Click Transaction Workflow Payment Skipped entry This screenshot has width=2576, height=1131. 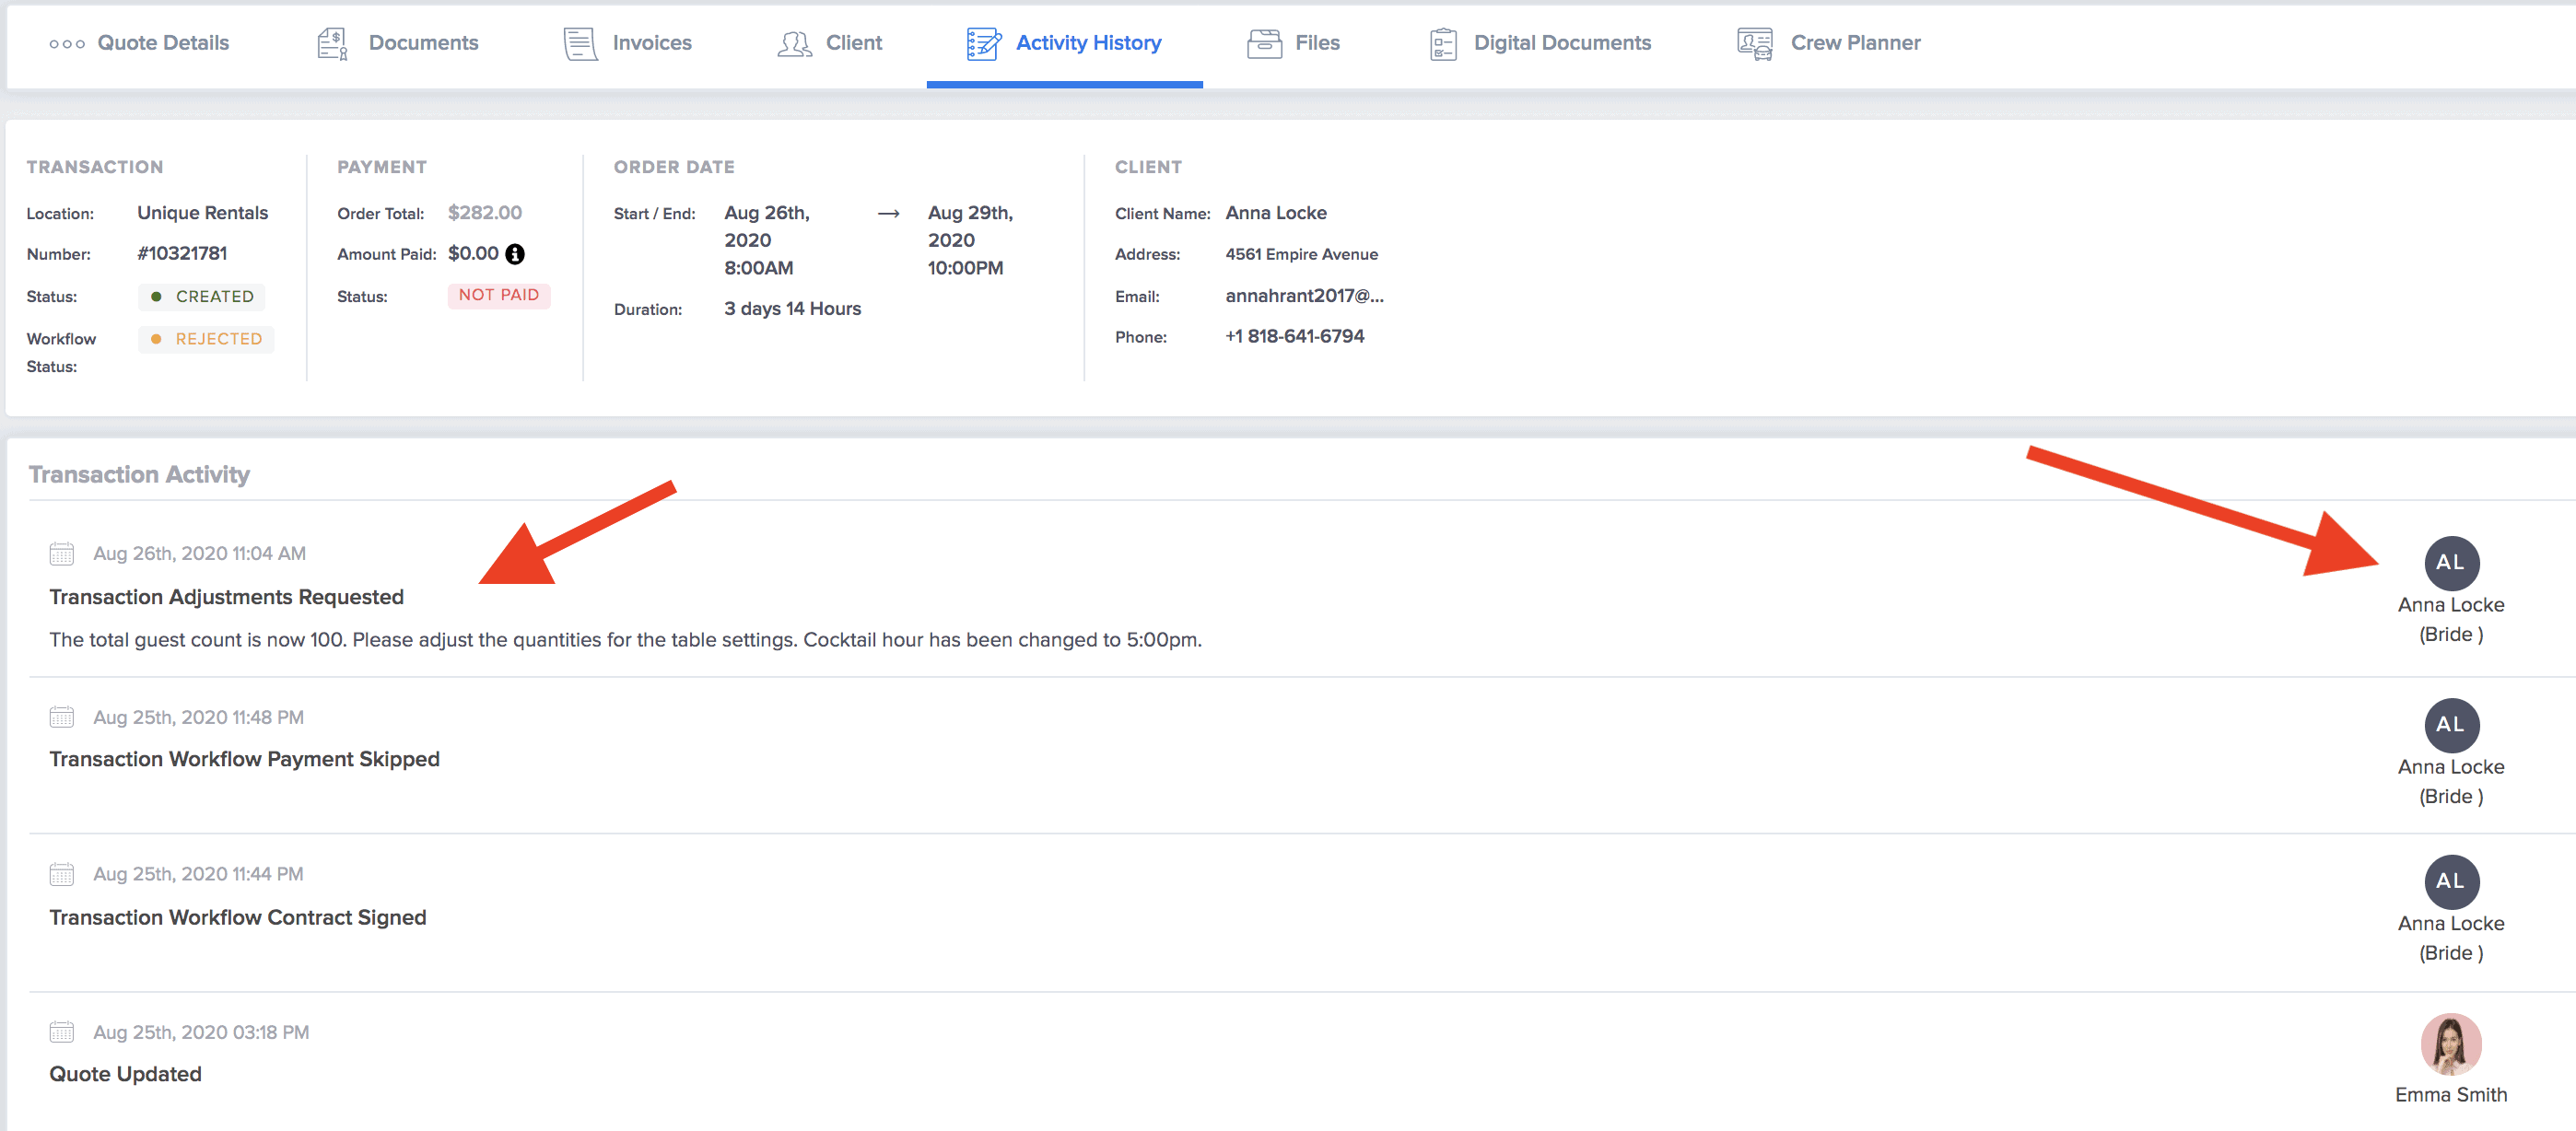click(245, 759)
